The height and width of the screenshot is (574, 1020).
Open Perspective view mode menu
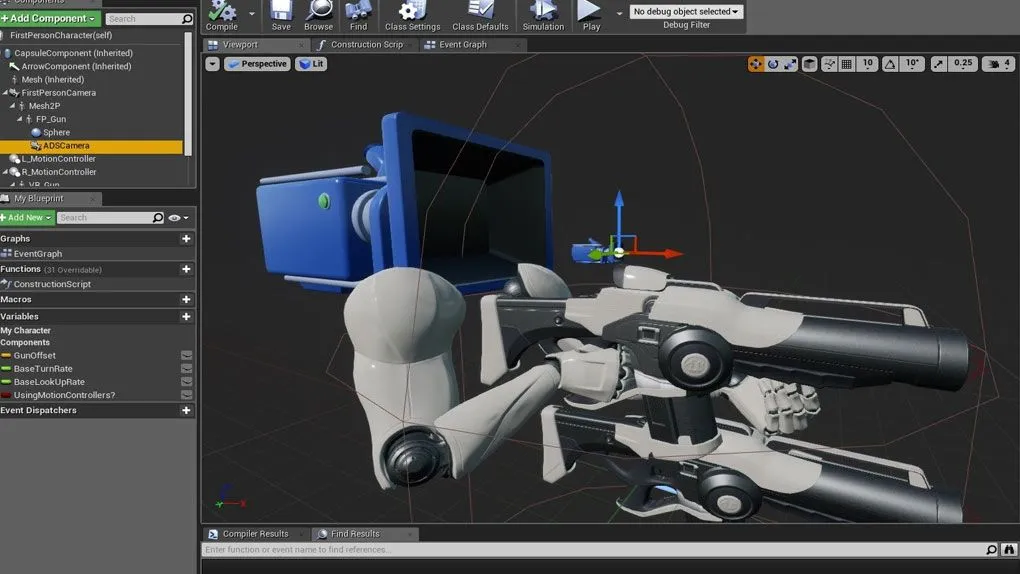click(258, 64)
